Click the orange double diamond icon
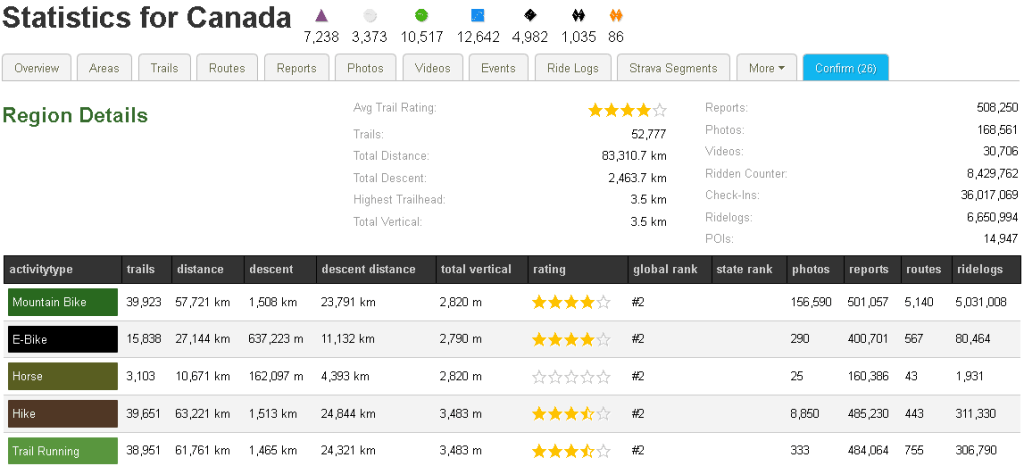The height and width of the screenshot is (466, 1024). (x=616, y=15)
